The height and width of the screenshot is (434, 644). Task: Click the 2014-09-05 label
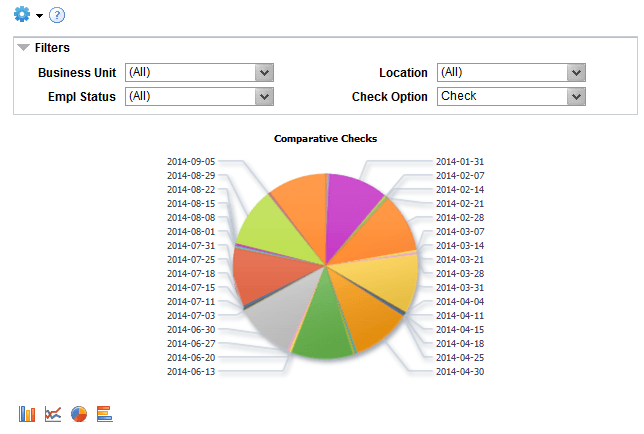click(x=191, y=162)
